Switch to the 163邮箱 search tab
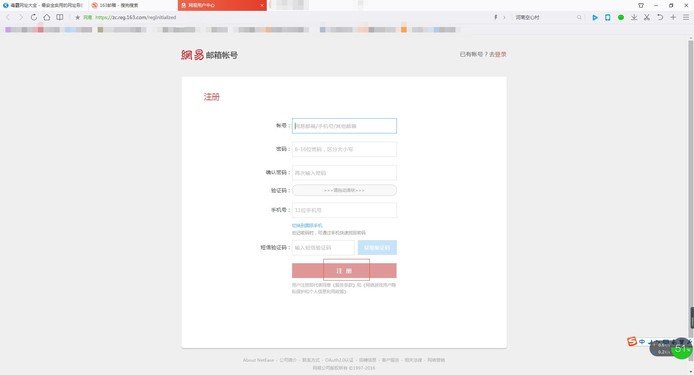The image size is (694, 375). 133,5
